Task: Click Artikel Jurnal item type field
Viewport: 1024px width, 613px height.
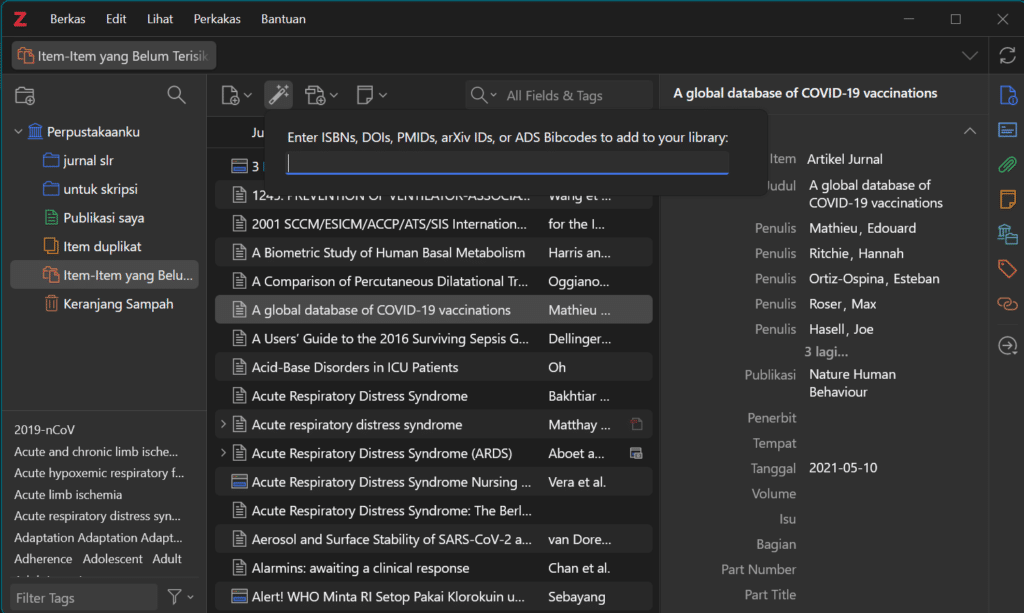Action: (x=844, y=159)
